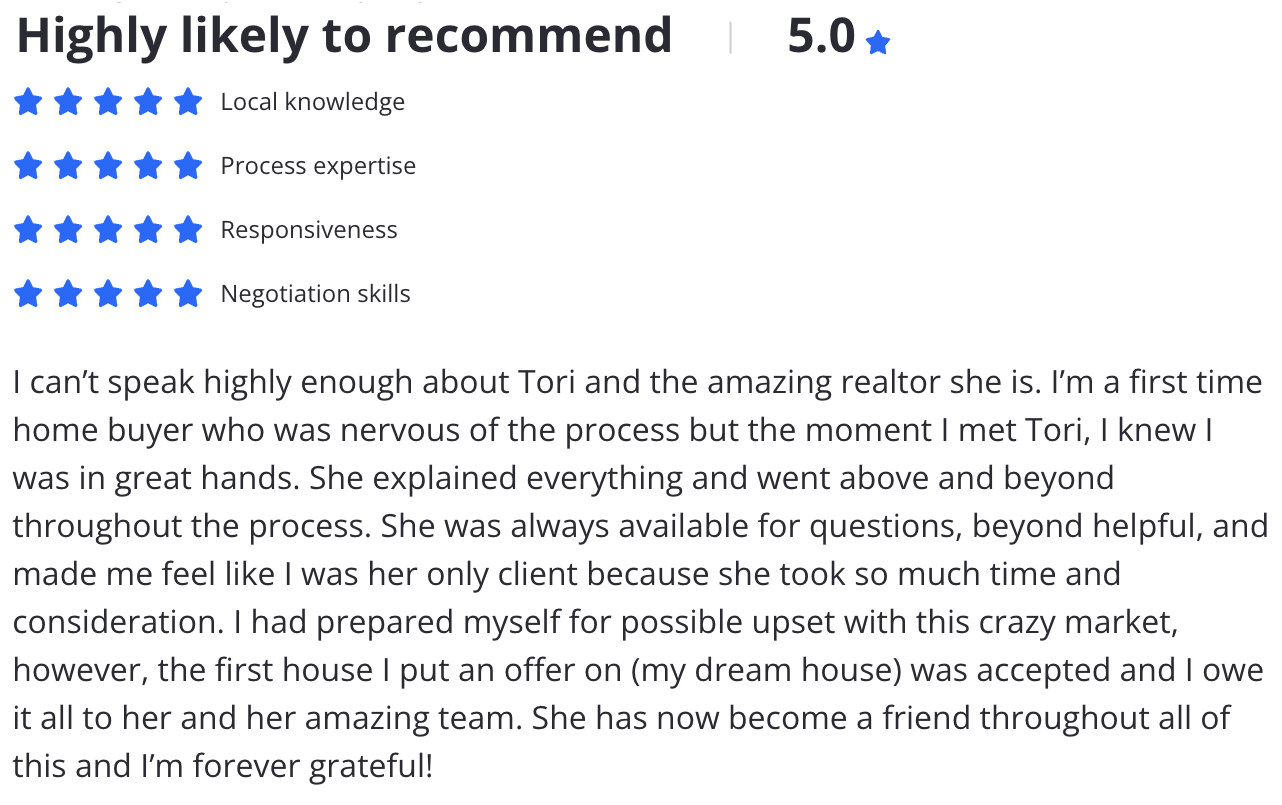
Task: Click the phrase 'forever grateful!' in review
Action: point(313,767)
